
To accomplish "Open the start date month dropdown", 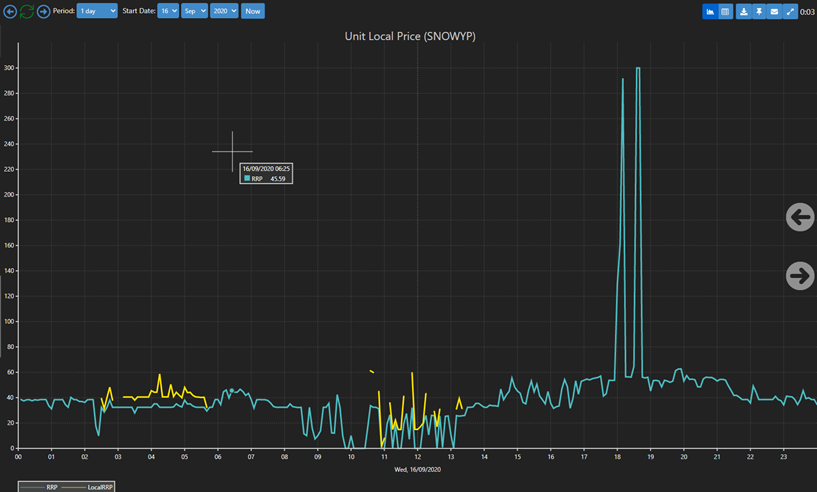I will point(195,11).
